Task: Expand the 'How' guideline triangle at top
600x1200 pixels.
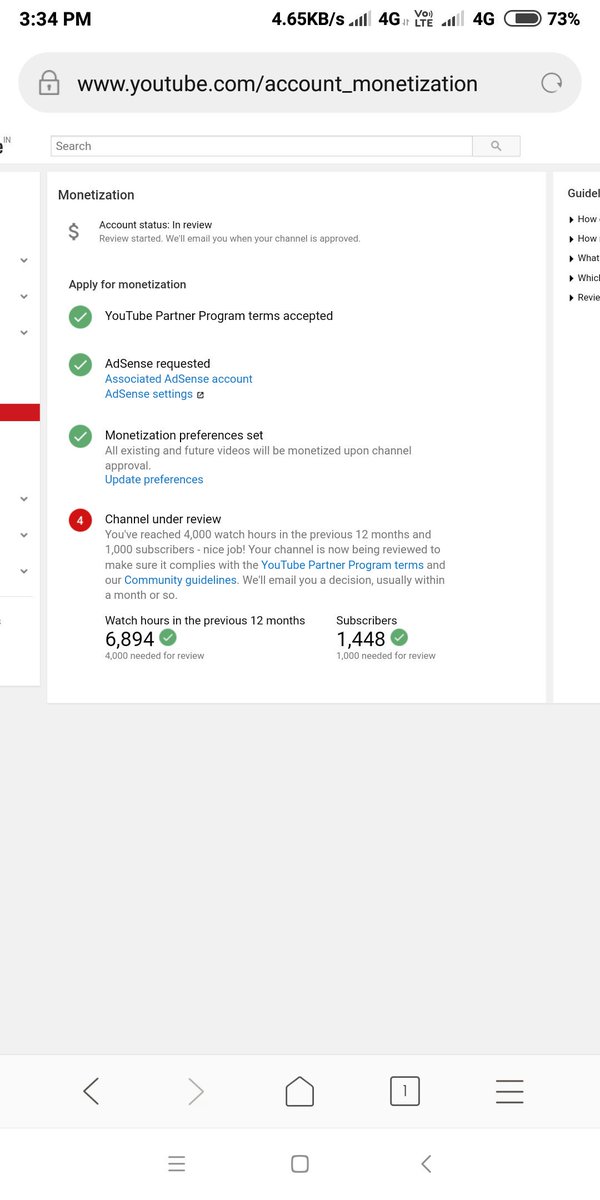Action: point(571,219)
